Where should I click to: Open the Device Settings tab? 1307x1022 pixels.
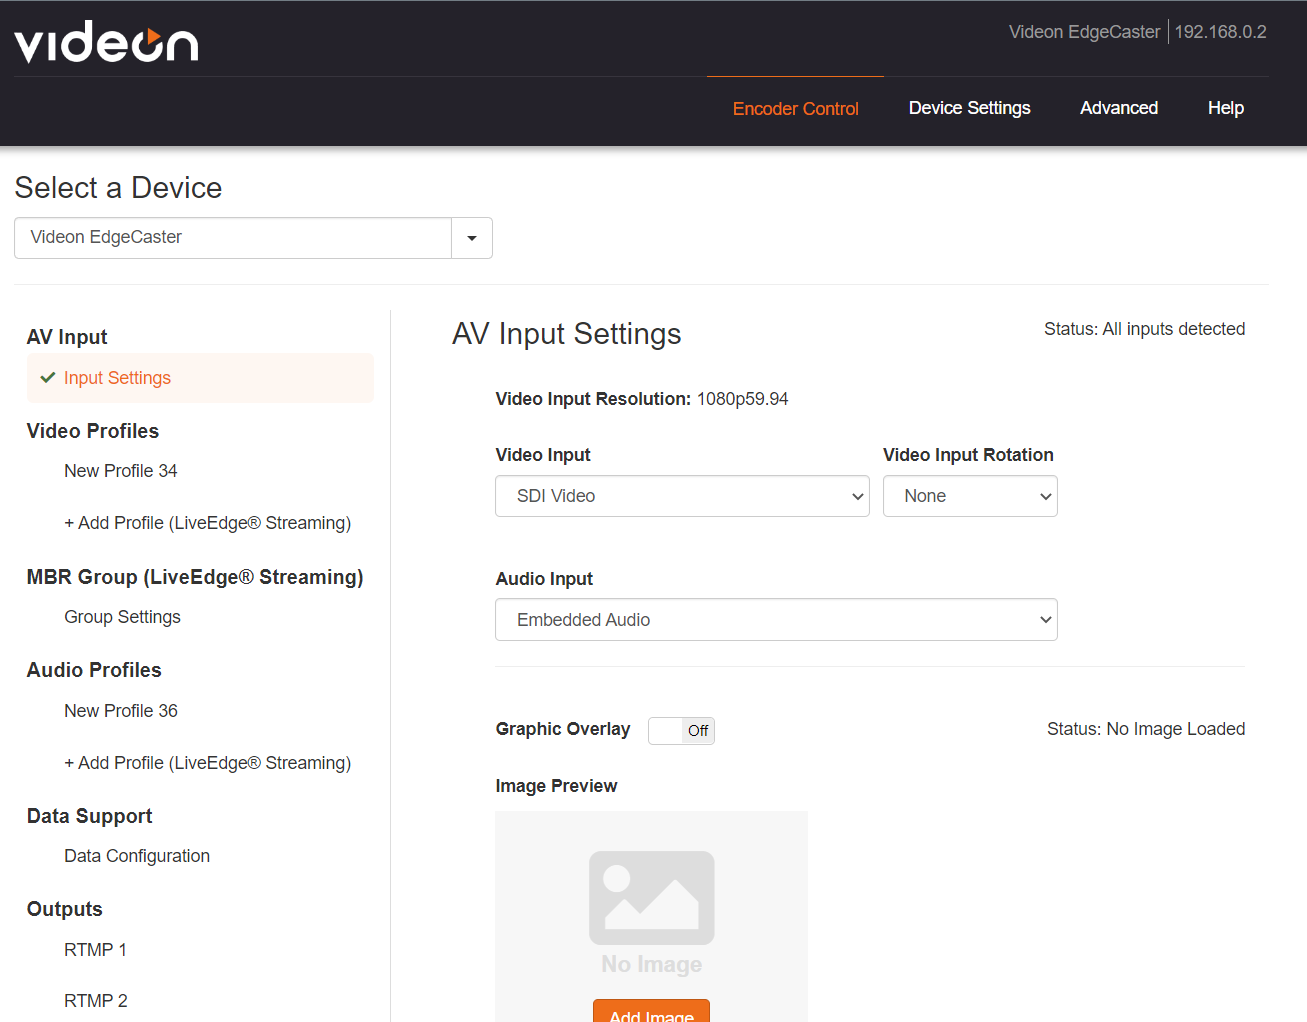(970, 108)
